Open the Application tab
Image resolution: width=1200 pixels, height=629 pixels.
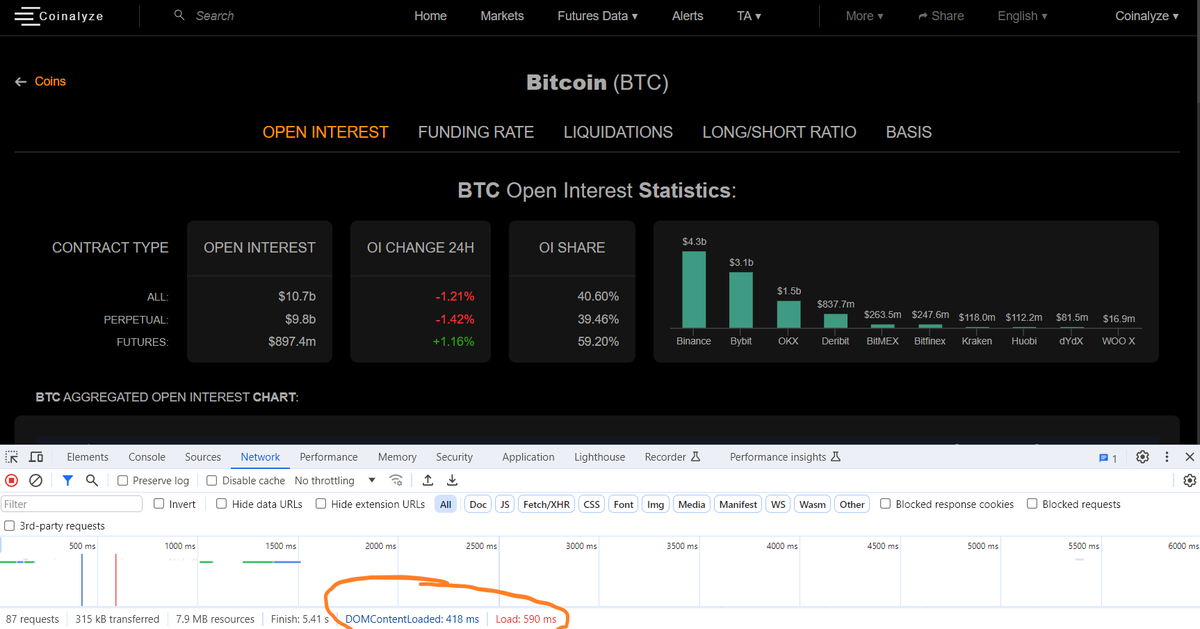(528, 457)
